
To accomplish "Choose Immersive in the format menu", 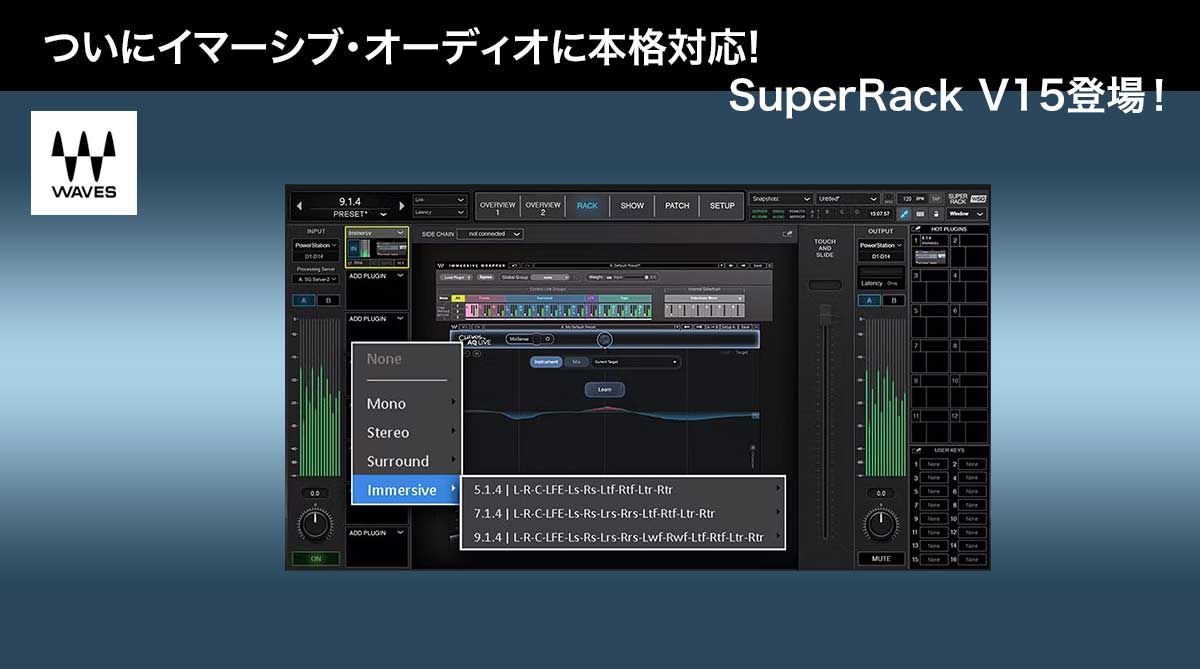I will point(406,490).
